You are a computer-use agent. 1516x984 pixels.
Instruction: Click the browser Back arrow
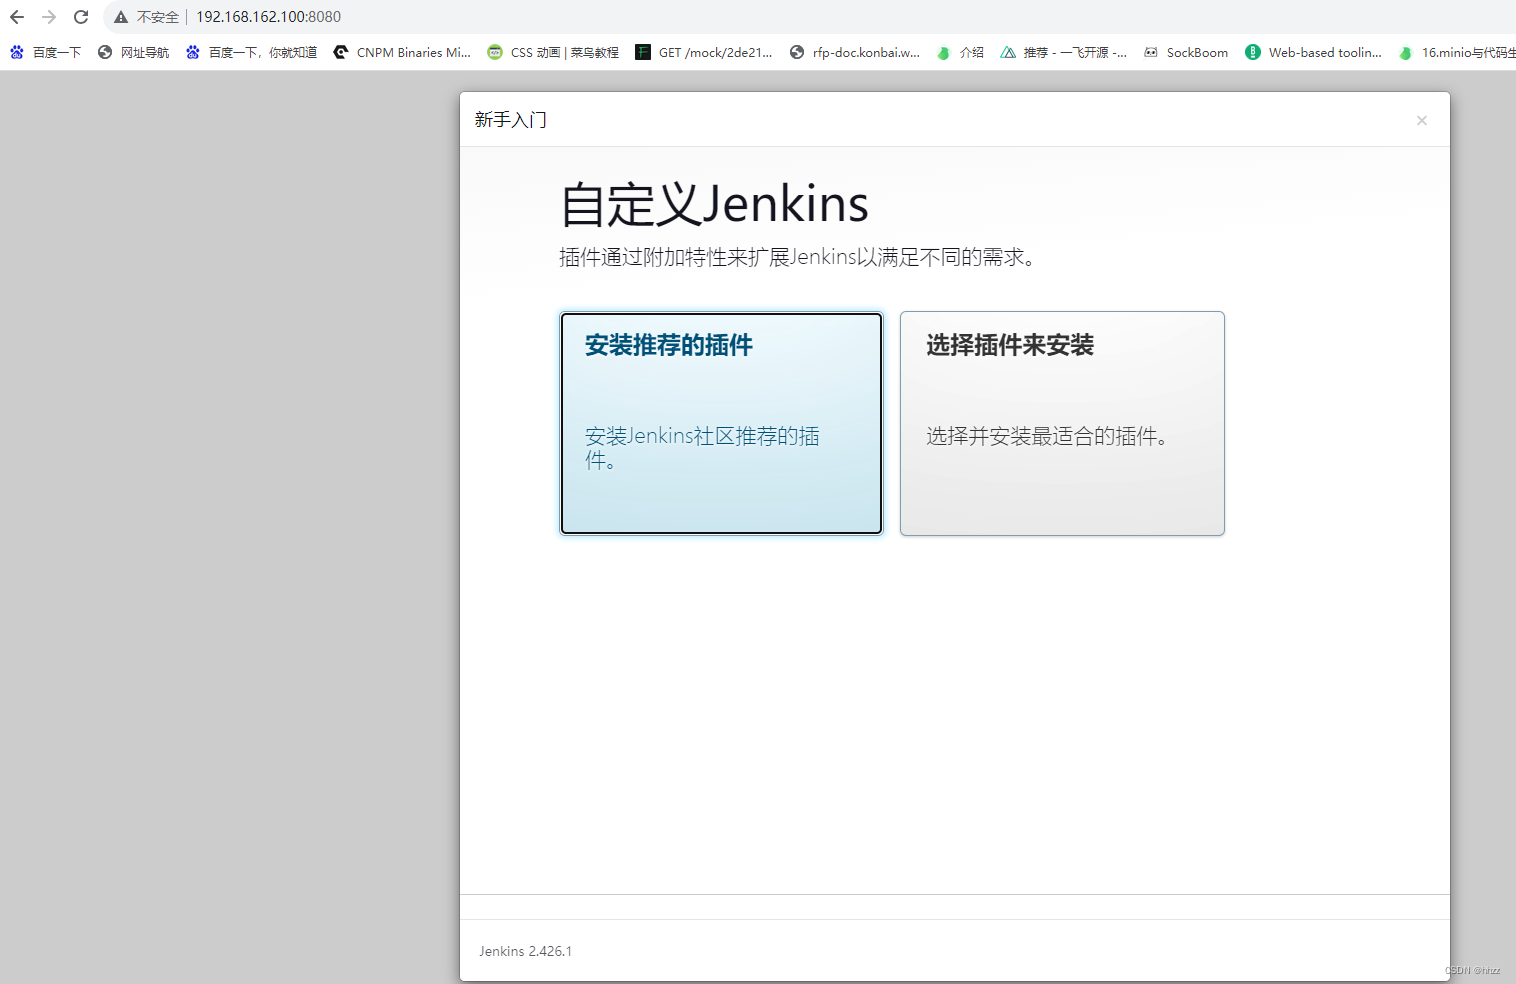(x=17, y=17)
